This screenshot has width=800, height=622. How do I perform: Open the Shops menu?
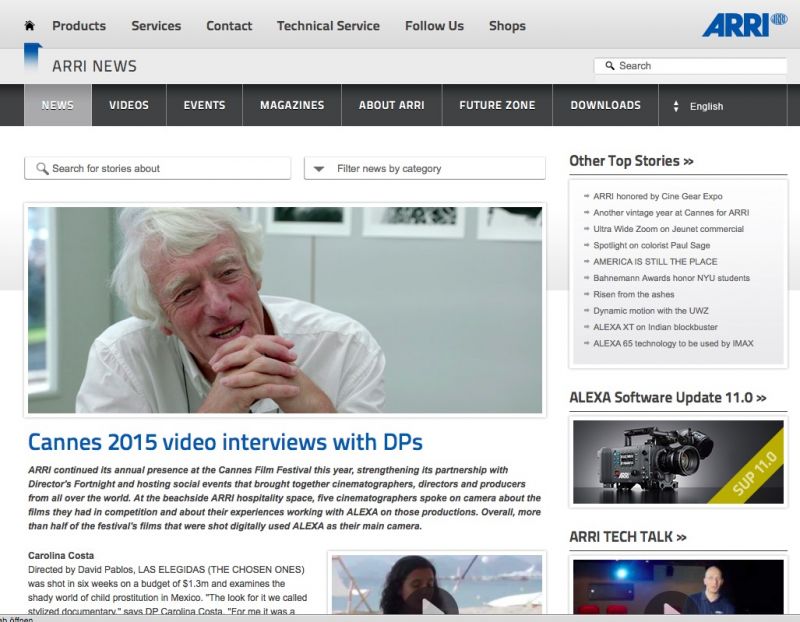(x=507, y=26)
